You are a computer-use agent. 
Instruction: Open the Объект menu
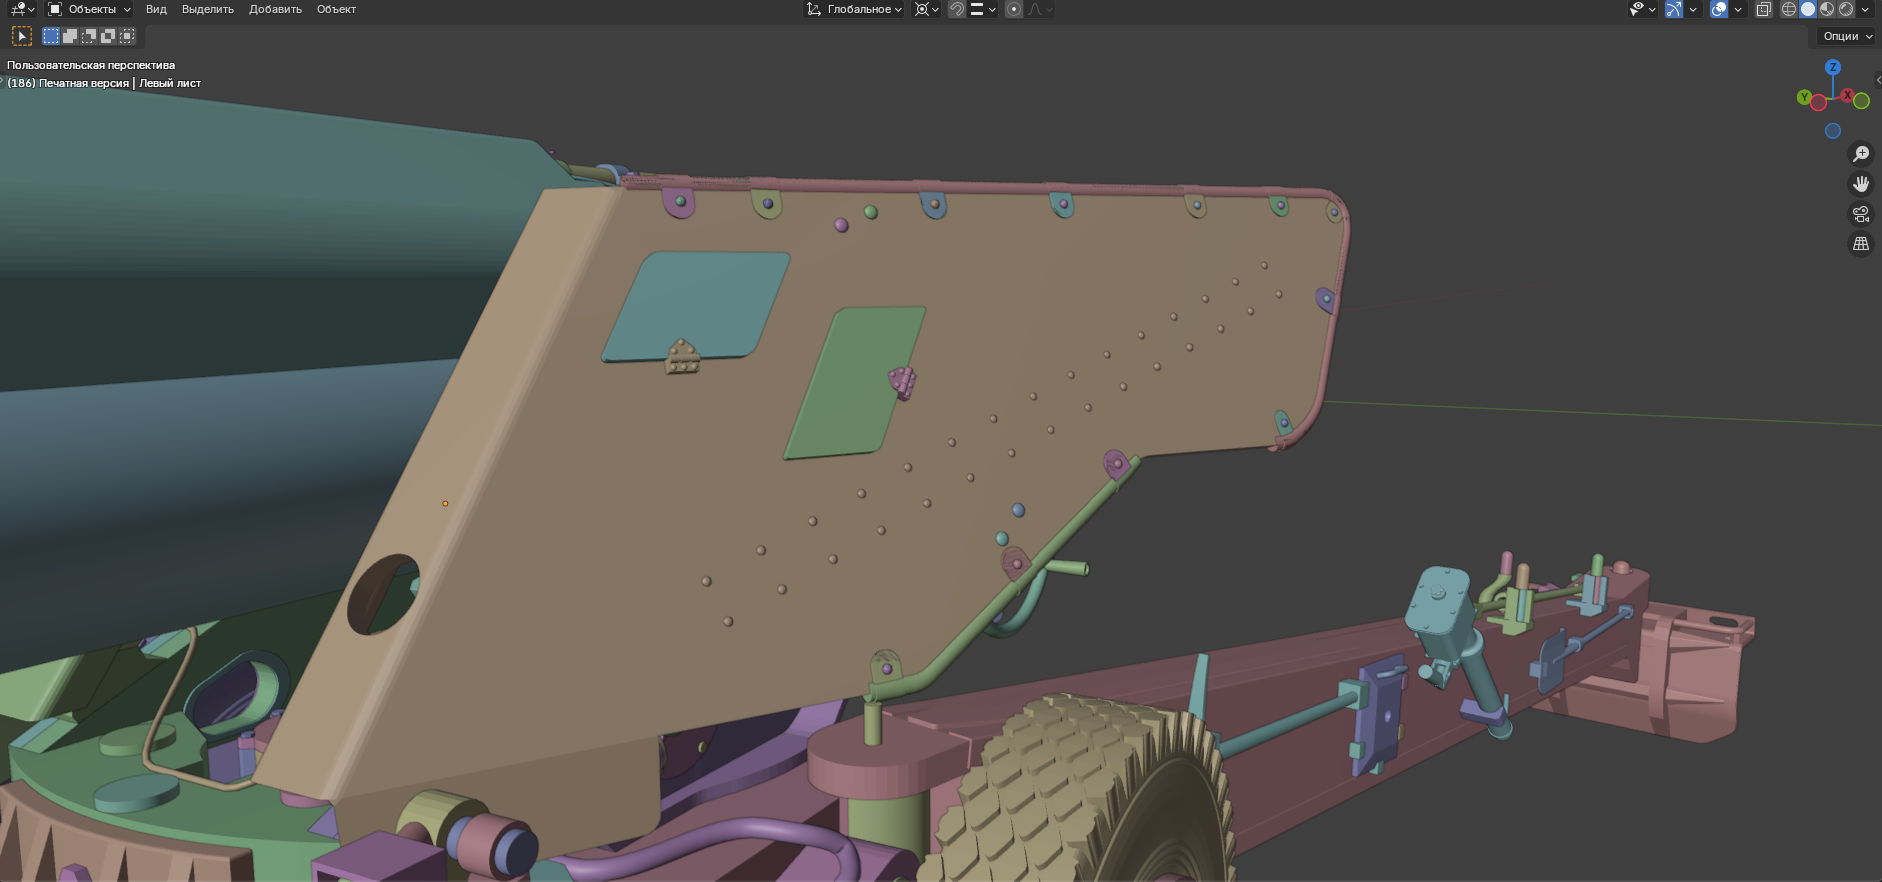336,9
